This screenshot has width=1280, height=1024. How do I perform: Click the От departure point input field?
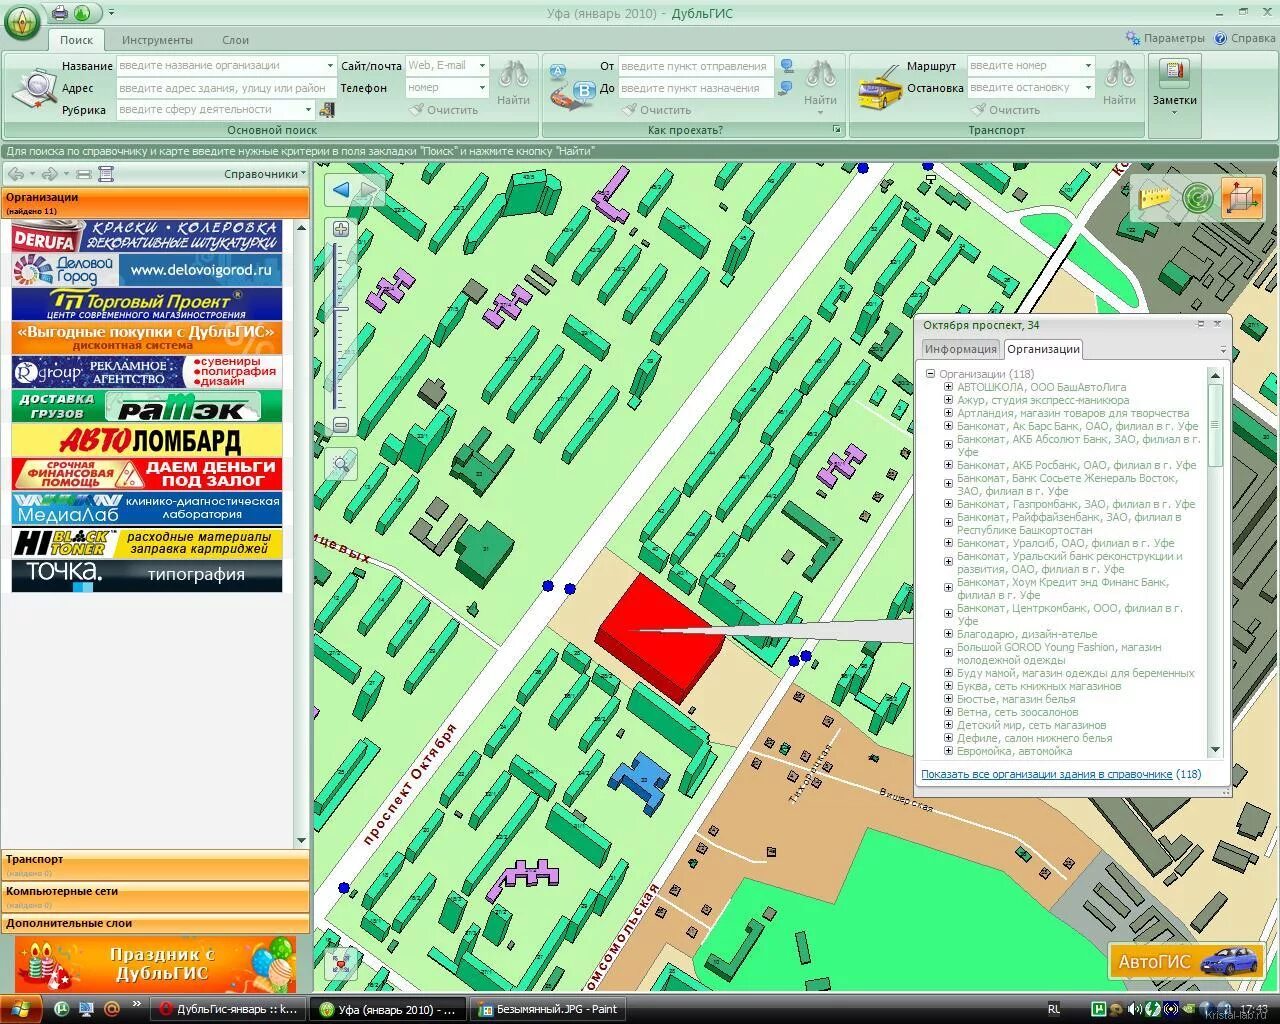click(695, 66)
